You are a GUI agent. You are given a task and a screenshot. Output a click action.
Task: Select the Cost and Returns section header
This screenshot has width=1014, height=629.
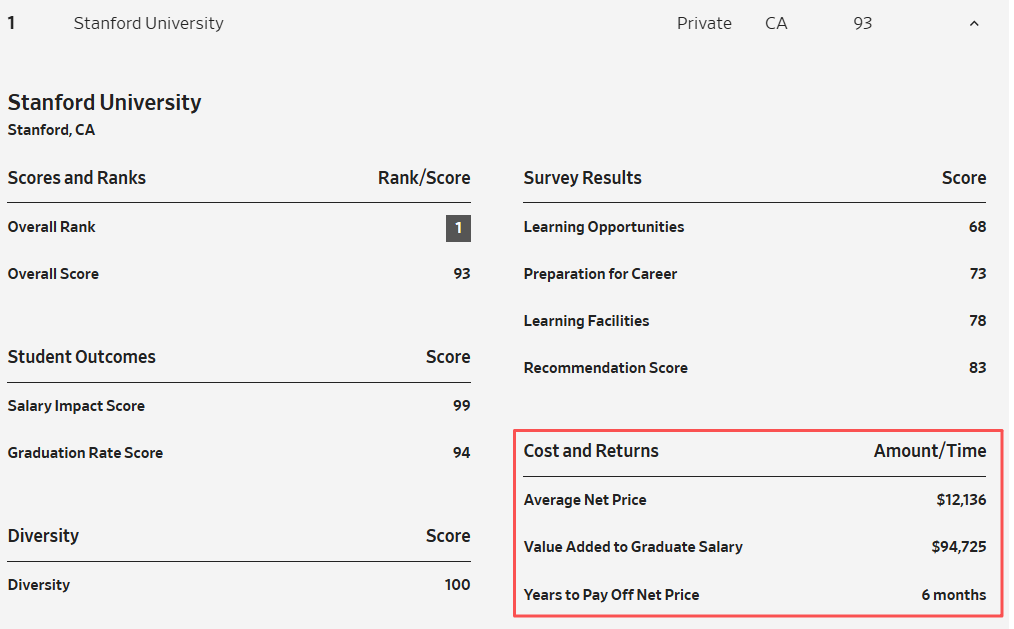(x=591, y=451)
